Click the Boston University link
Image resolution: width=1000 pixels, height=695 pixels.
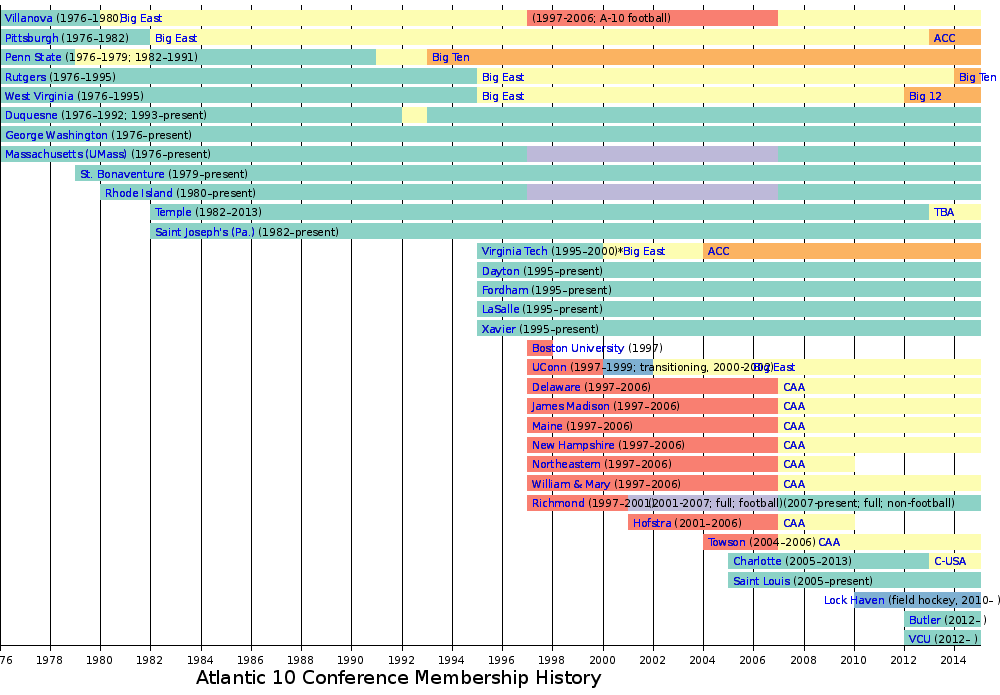pos(578,348)
